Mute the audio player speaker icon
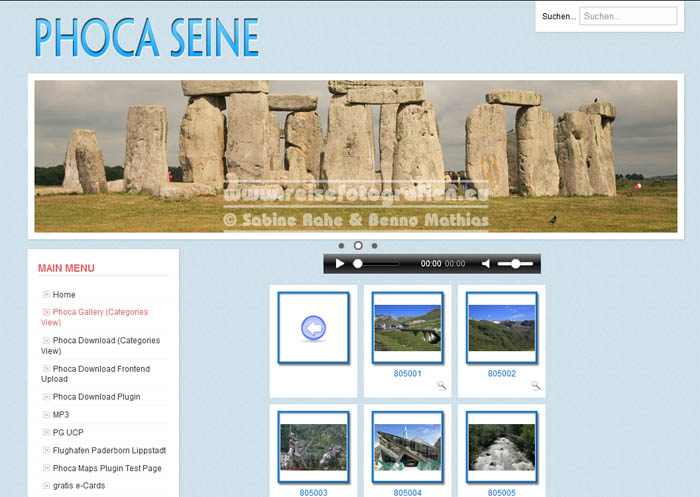The image size is (700, 497). tap(486, 264)
